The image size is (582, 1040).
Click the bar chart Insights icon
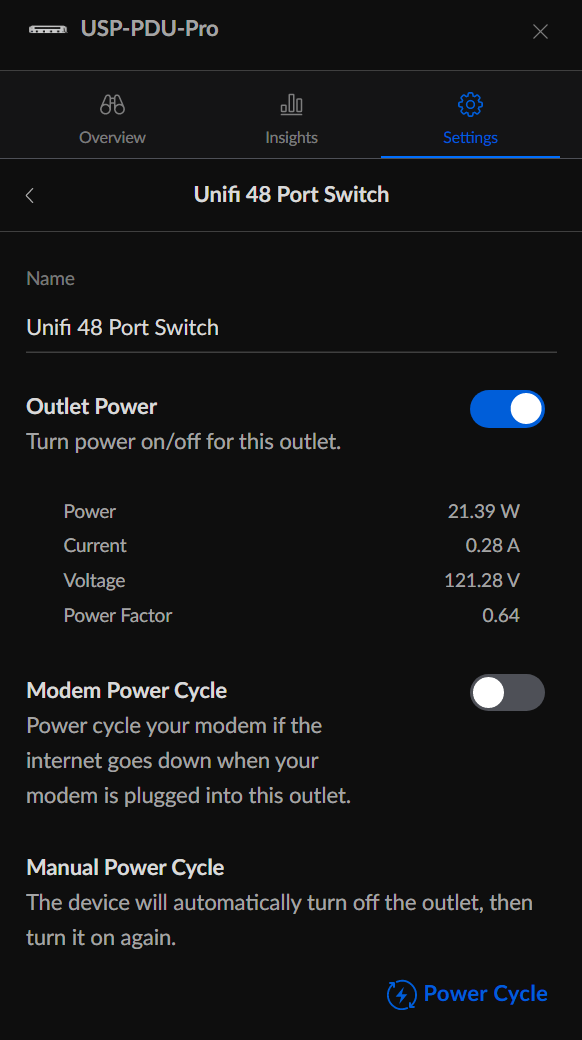pos(291,104)
